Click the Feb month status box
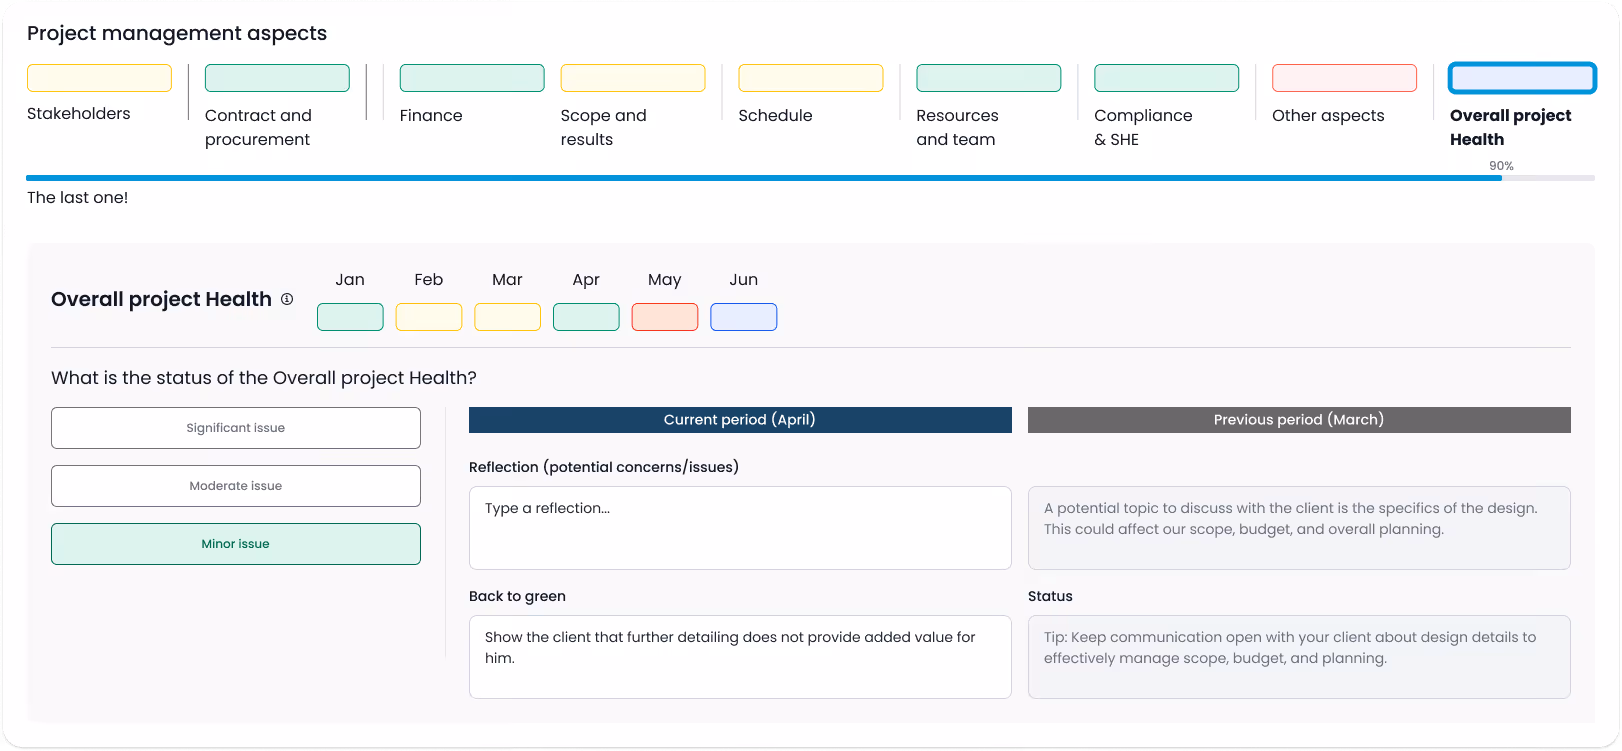Image resolution: width=1622 pixels, height=751 pixels. [429, 317]
